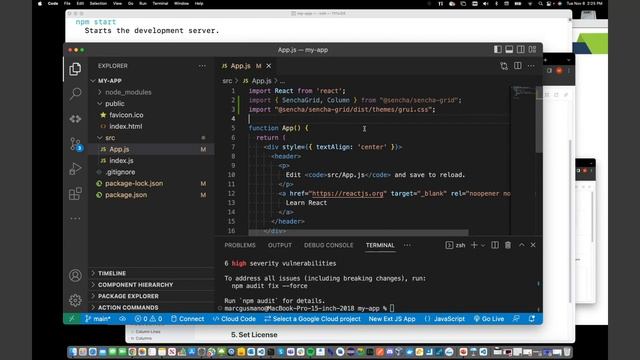The height and width of the screenshot is (360, 640).
Task: Open Explorer panel more actions ellipsis
Action: pyautogui.click(x=202, y=66)
